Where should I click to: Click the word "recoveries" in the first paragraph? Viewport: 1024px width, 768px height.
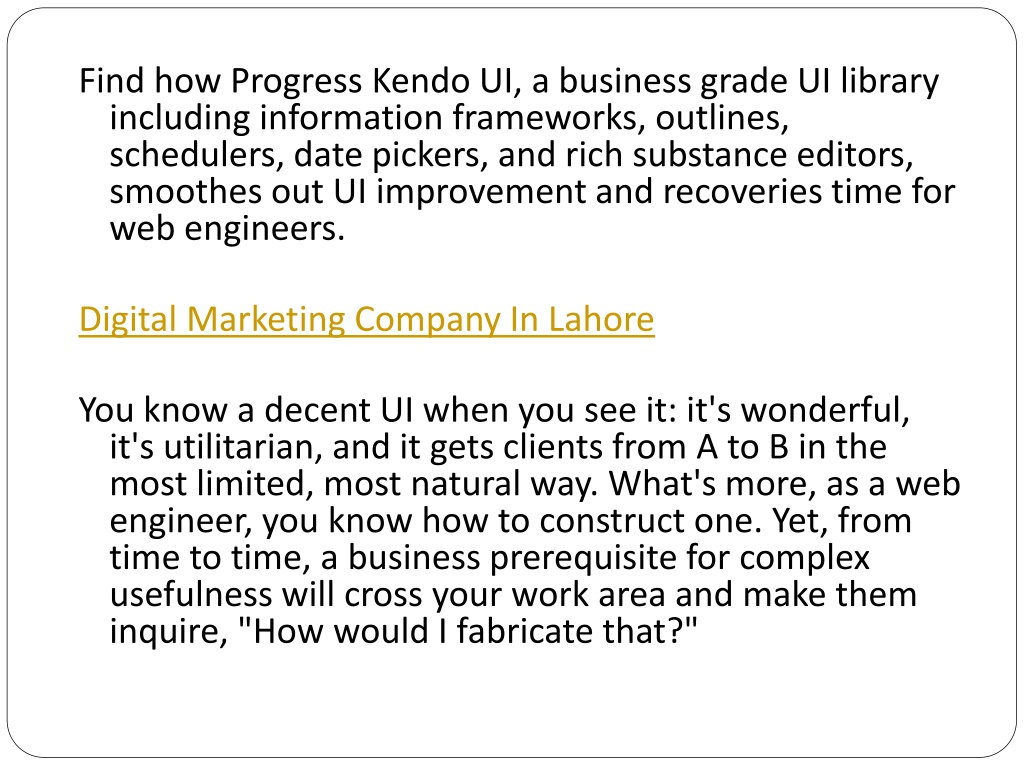(x=742, y=191)
